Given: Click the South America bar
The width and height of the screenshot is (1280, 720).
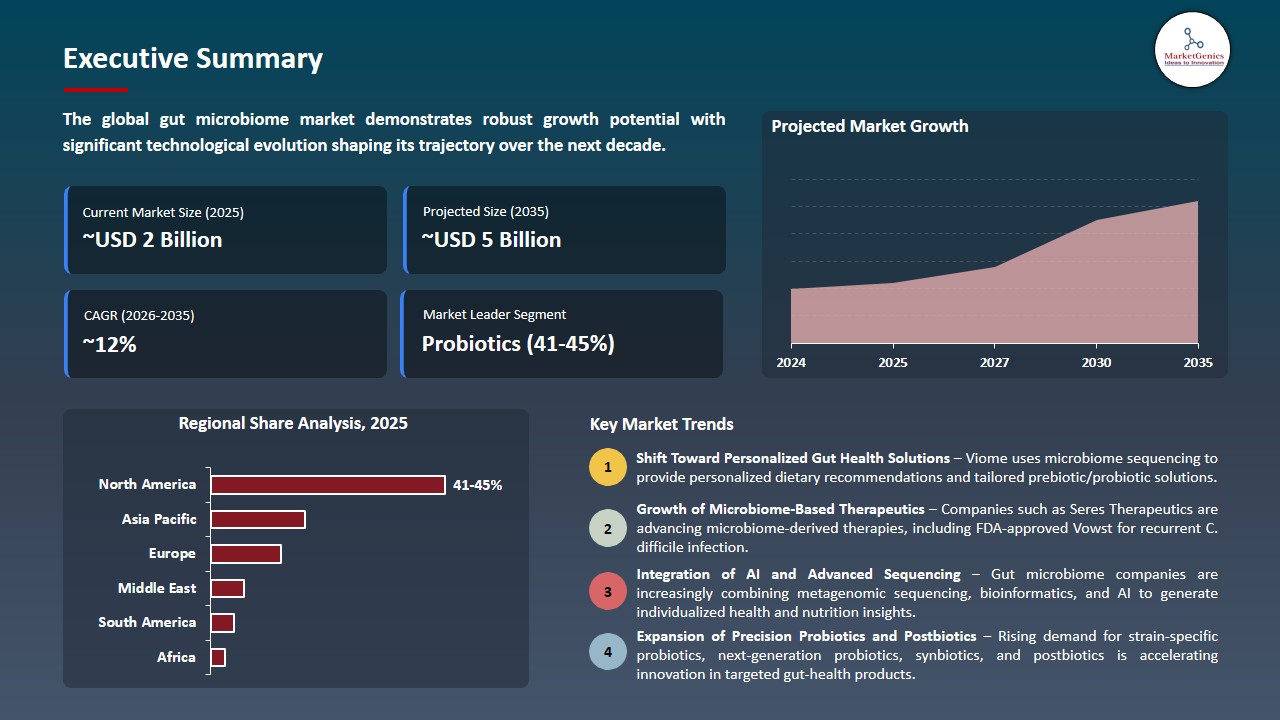Looking at the screenshot, I should (x=222, y=623).
